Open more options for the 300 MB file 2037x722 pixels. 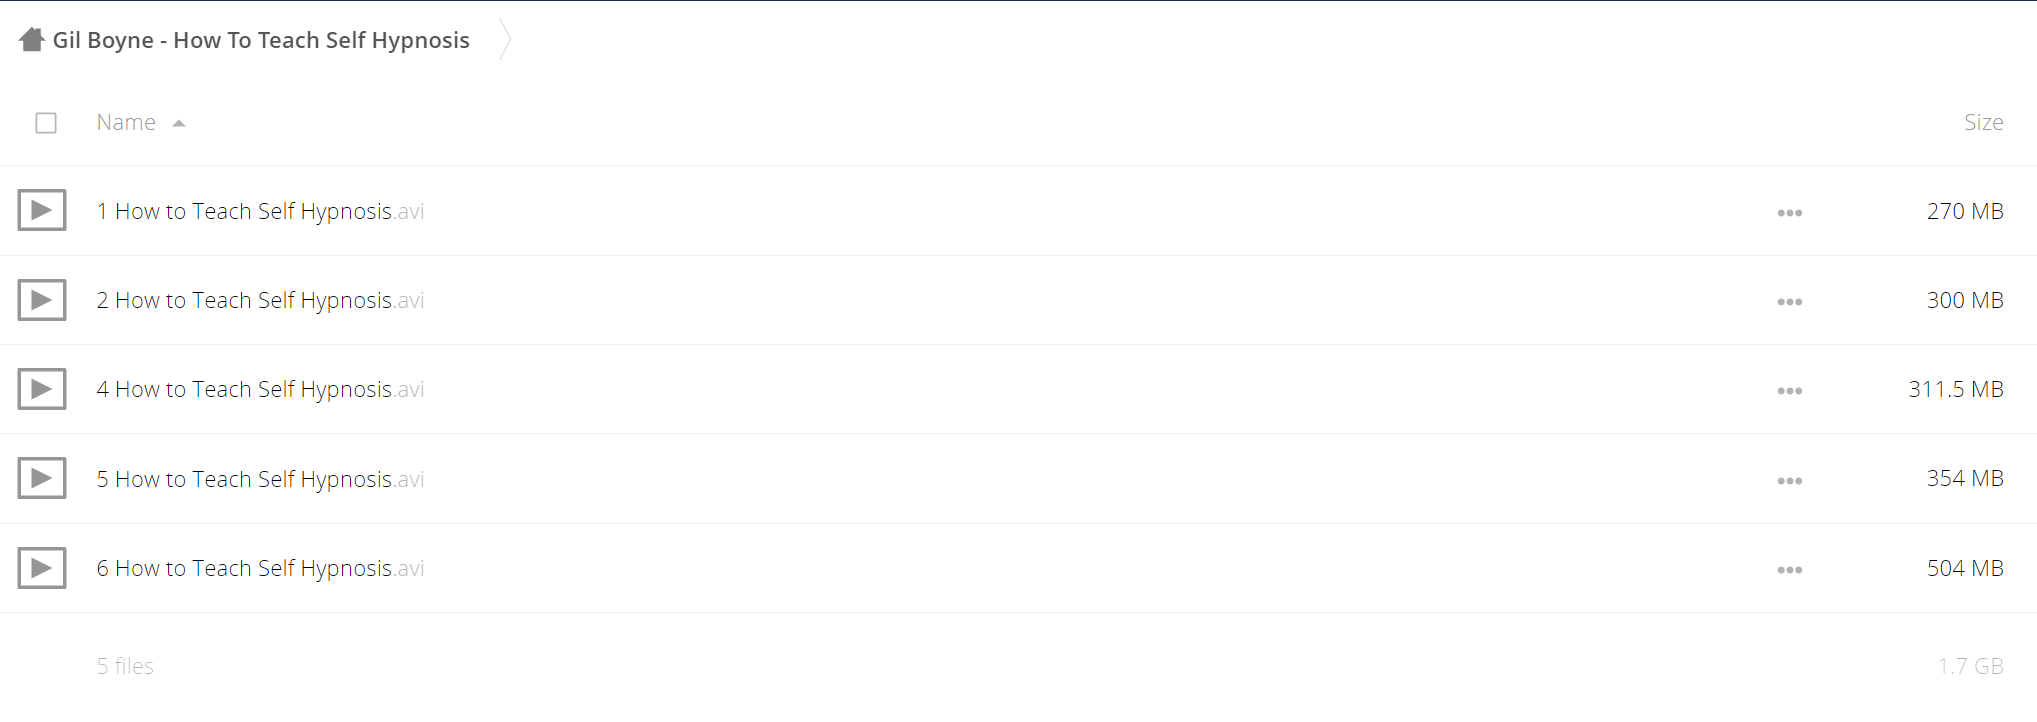[1790, 302]
